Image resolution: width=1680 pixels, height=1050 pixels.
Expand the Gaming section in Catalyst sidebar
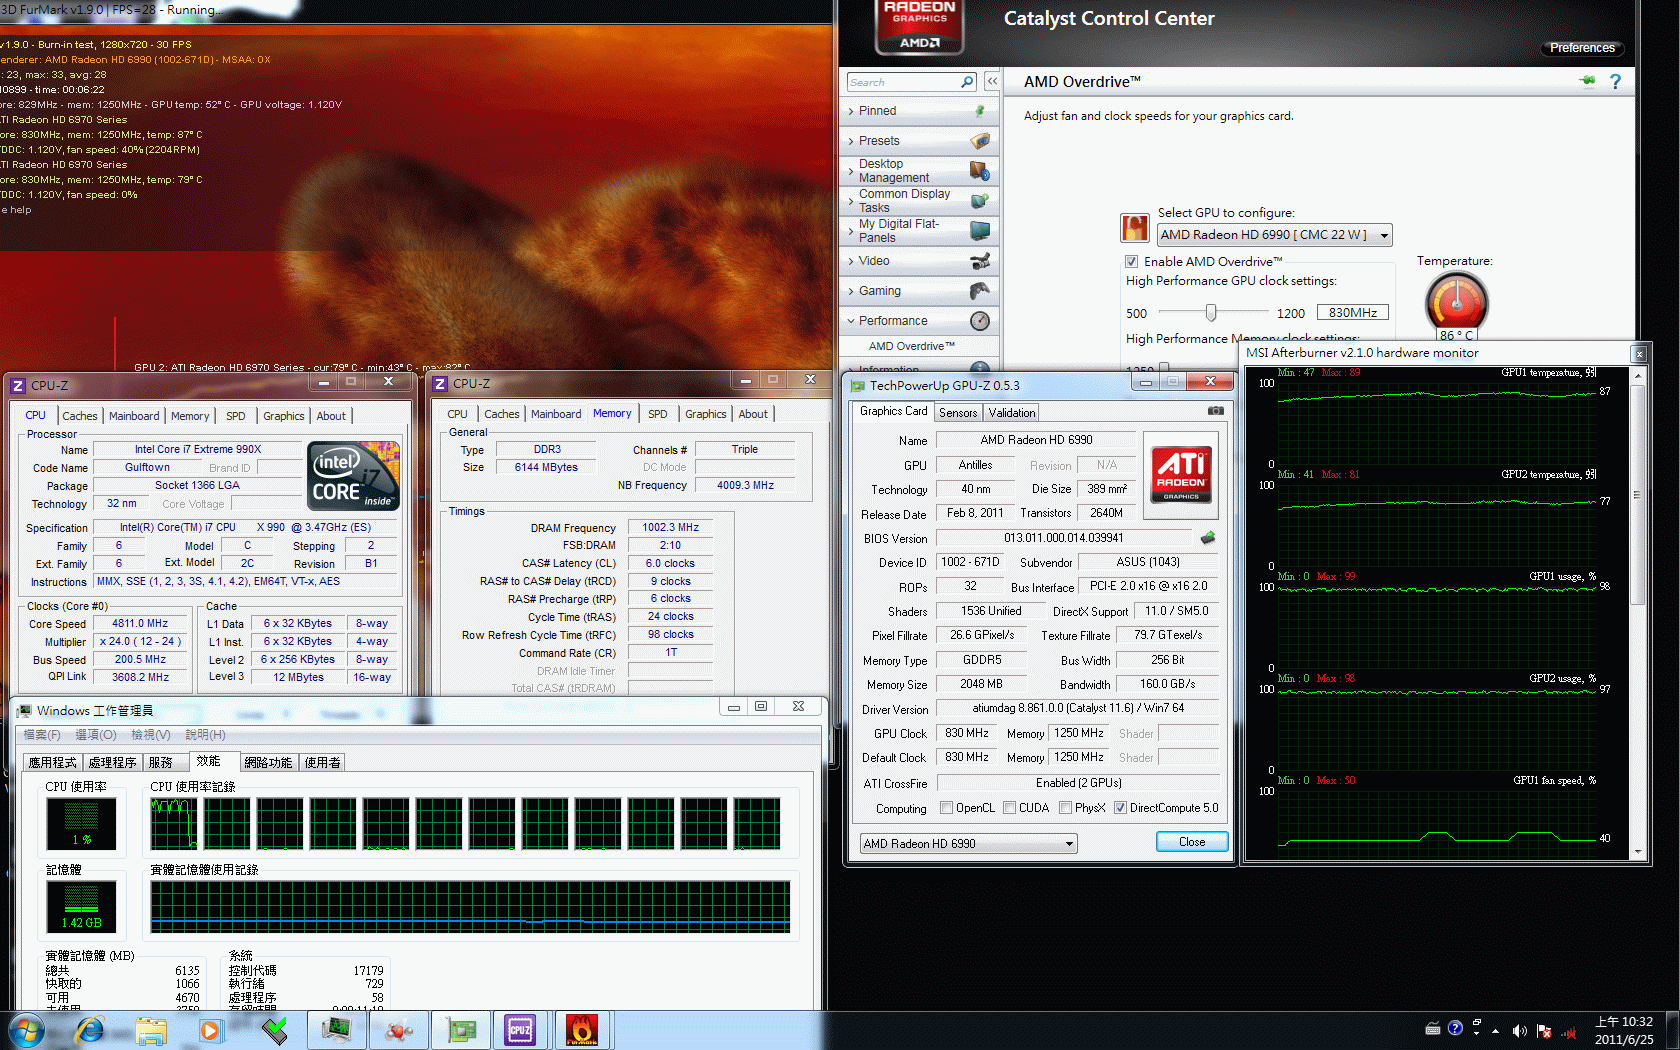(x=918, y=291)
